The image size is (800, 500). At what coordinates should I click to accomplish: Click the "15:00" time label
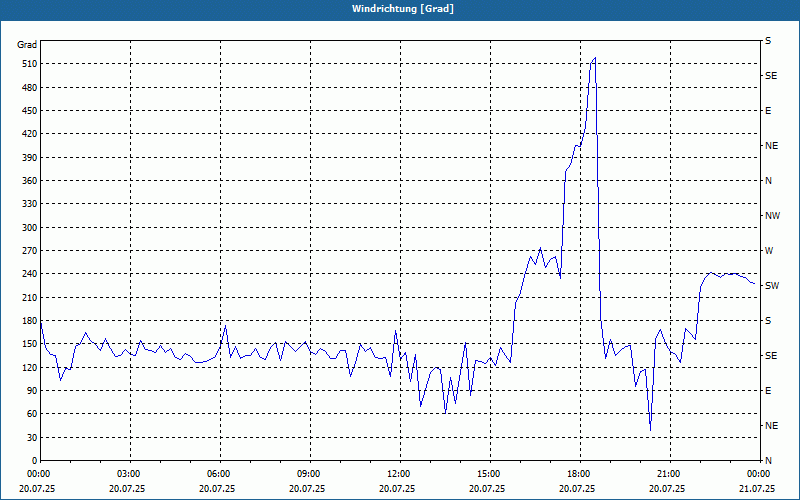tap(490, 474)
